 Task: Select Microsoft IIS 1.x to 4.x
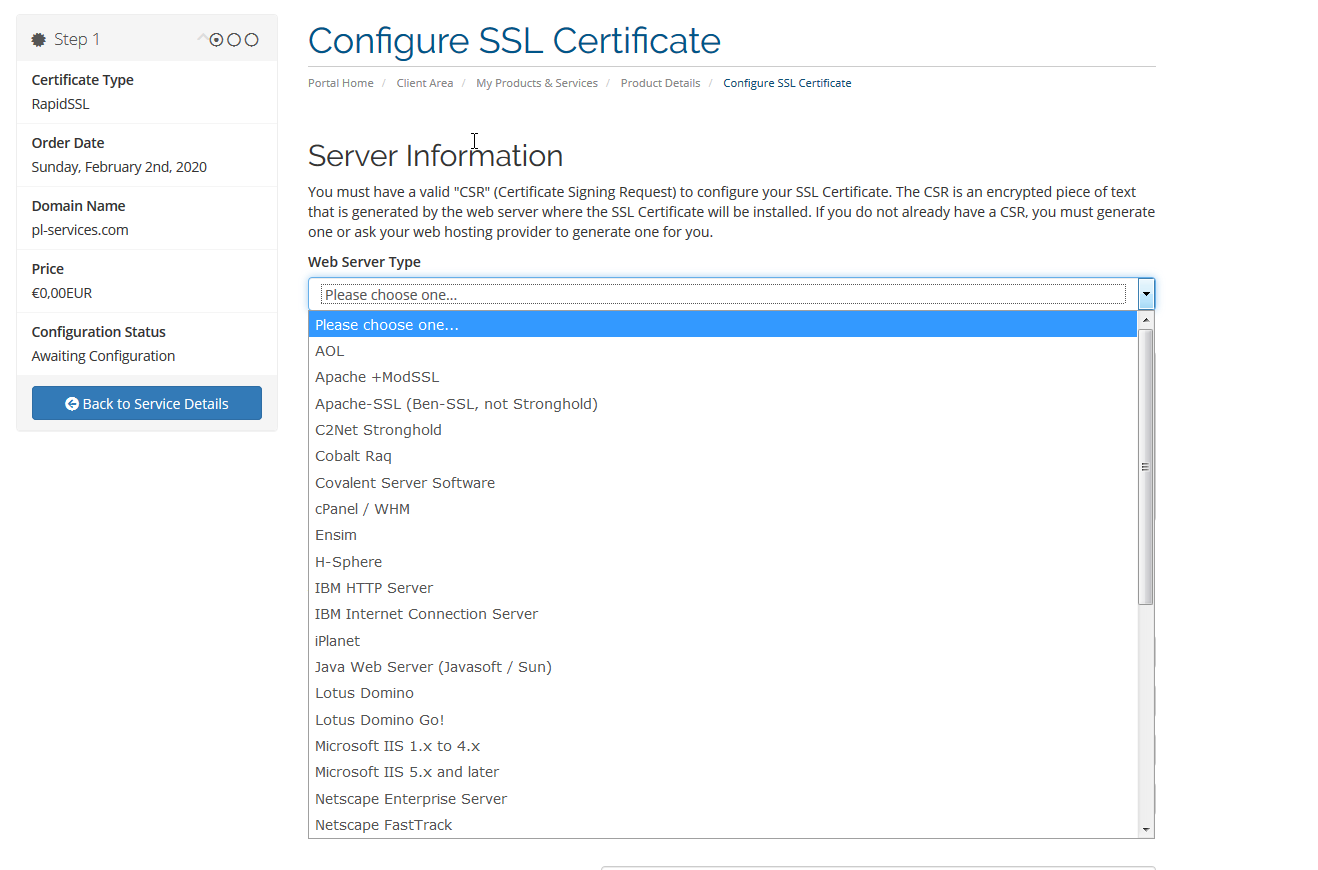click(x=723, y=746)
